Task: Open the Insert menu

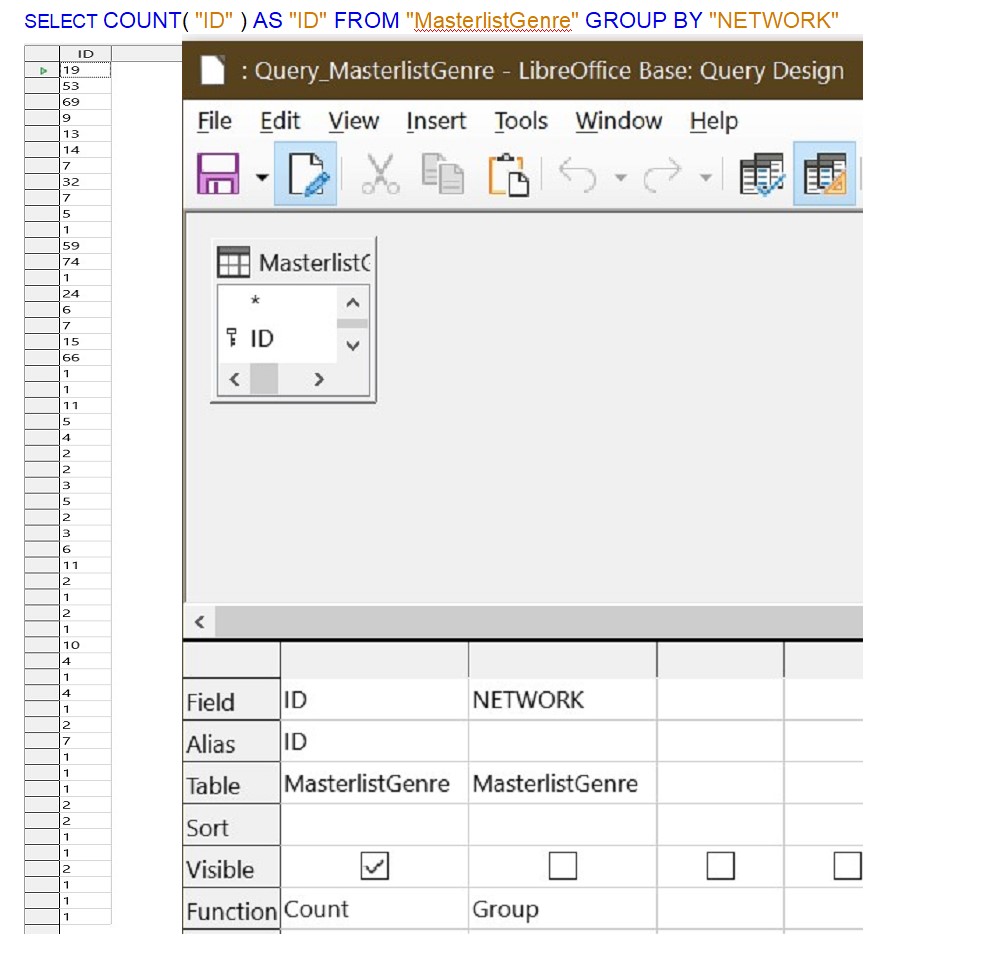Action: (x=436, y=121)
